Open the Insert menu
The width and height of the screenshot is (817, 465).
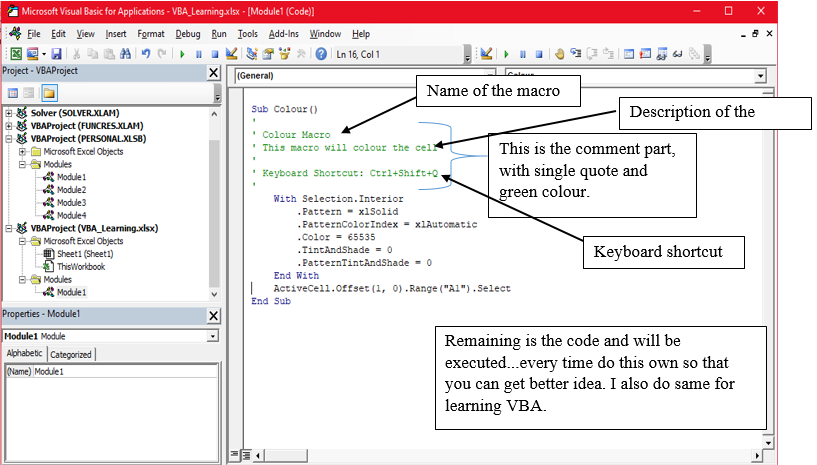(116, 34)
